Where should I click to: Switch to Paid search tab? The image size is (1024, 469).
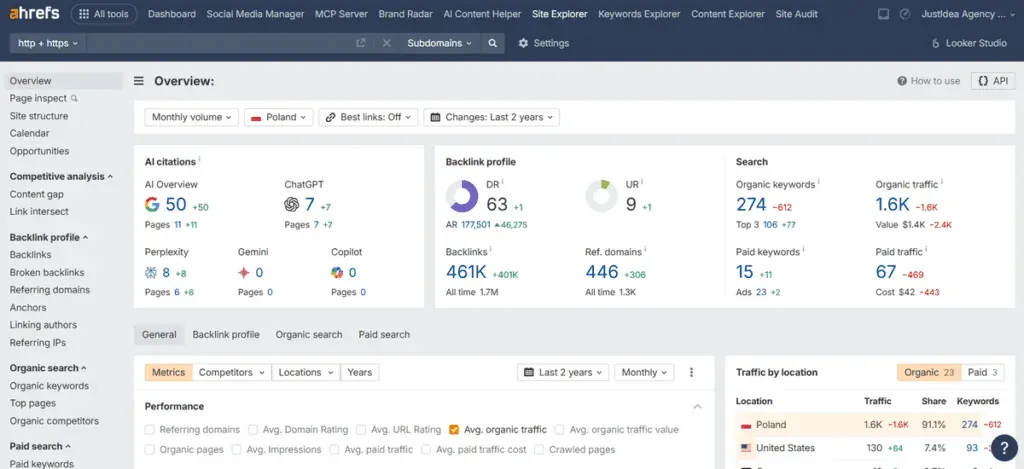384,334
